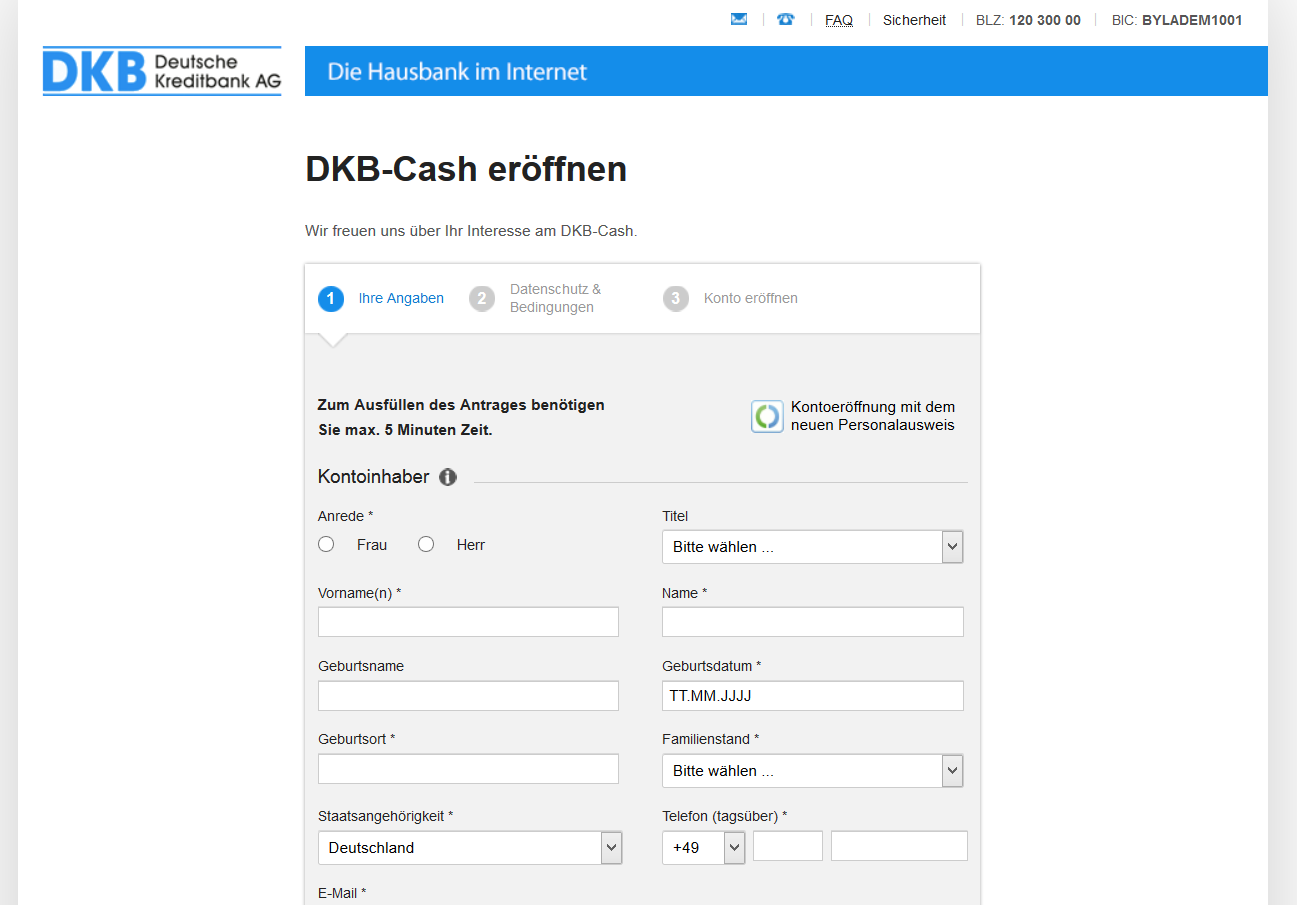Screen dimensions: 1297x905
Task: Go to Datenschutz & Bedingungen step
Action: pos(556,298)
